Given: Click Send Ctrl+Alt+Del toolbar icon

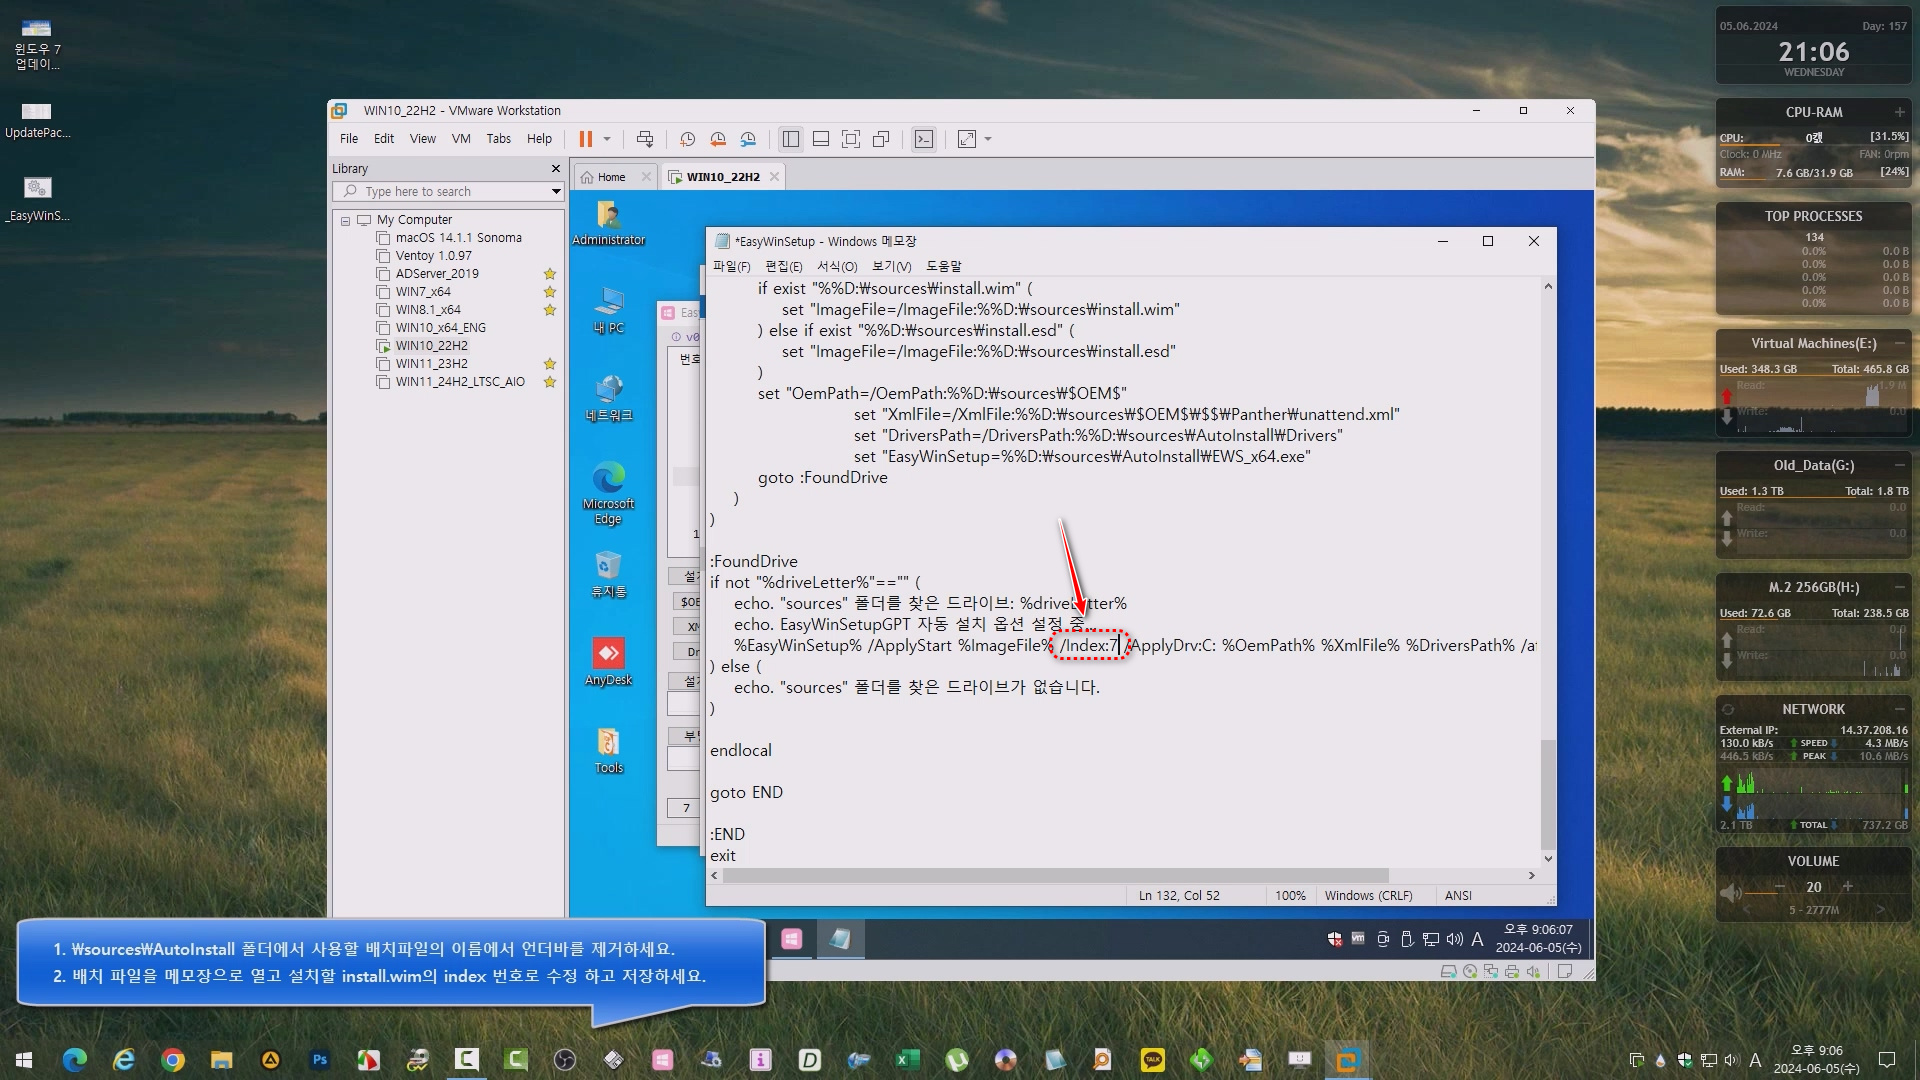Looking at the screenshot, I should [x=645, y=139].
